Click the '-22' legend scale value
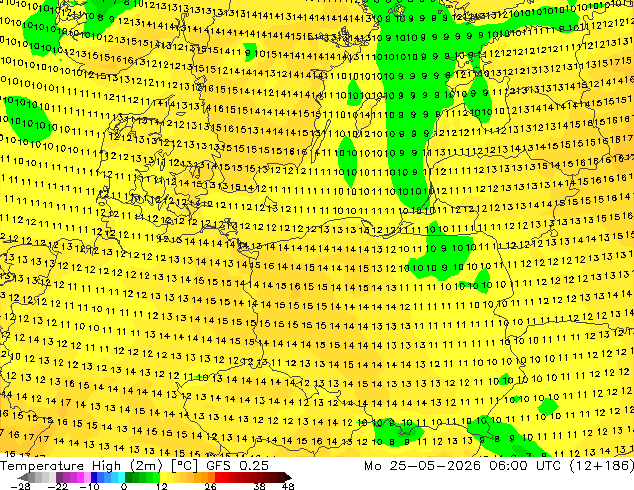Screen dimensions: 634x490 tap(57, 486)
